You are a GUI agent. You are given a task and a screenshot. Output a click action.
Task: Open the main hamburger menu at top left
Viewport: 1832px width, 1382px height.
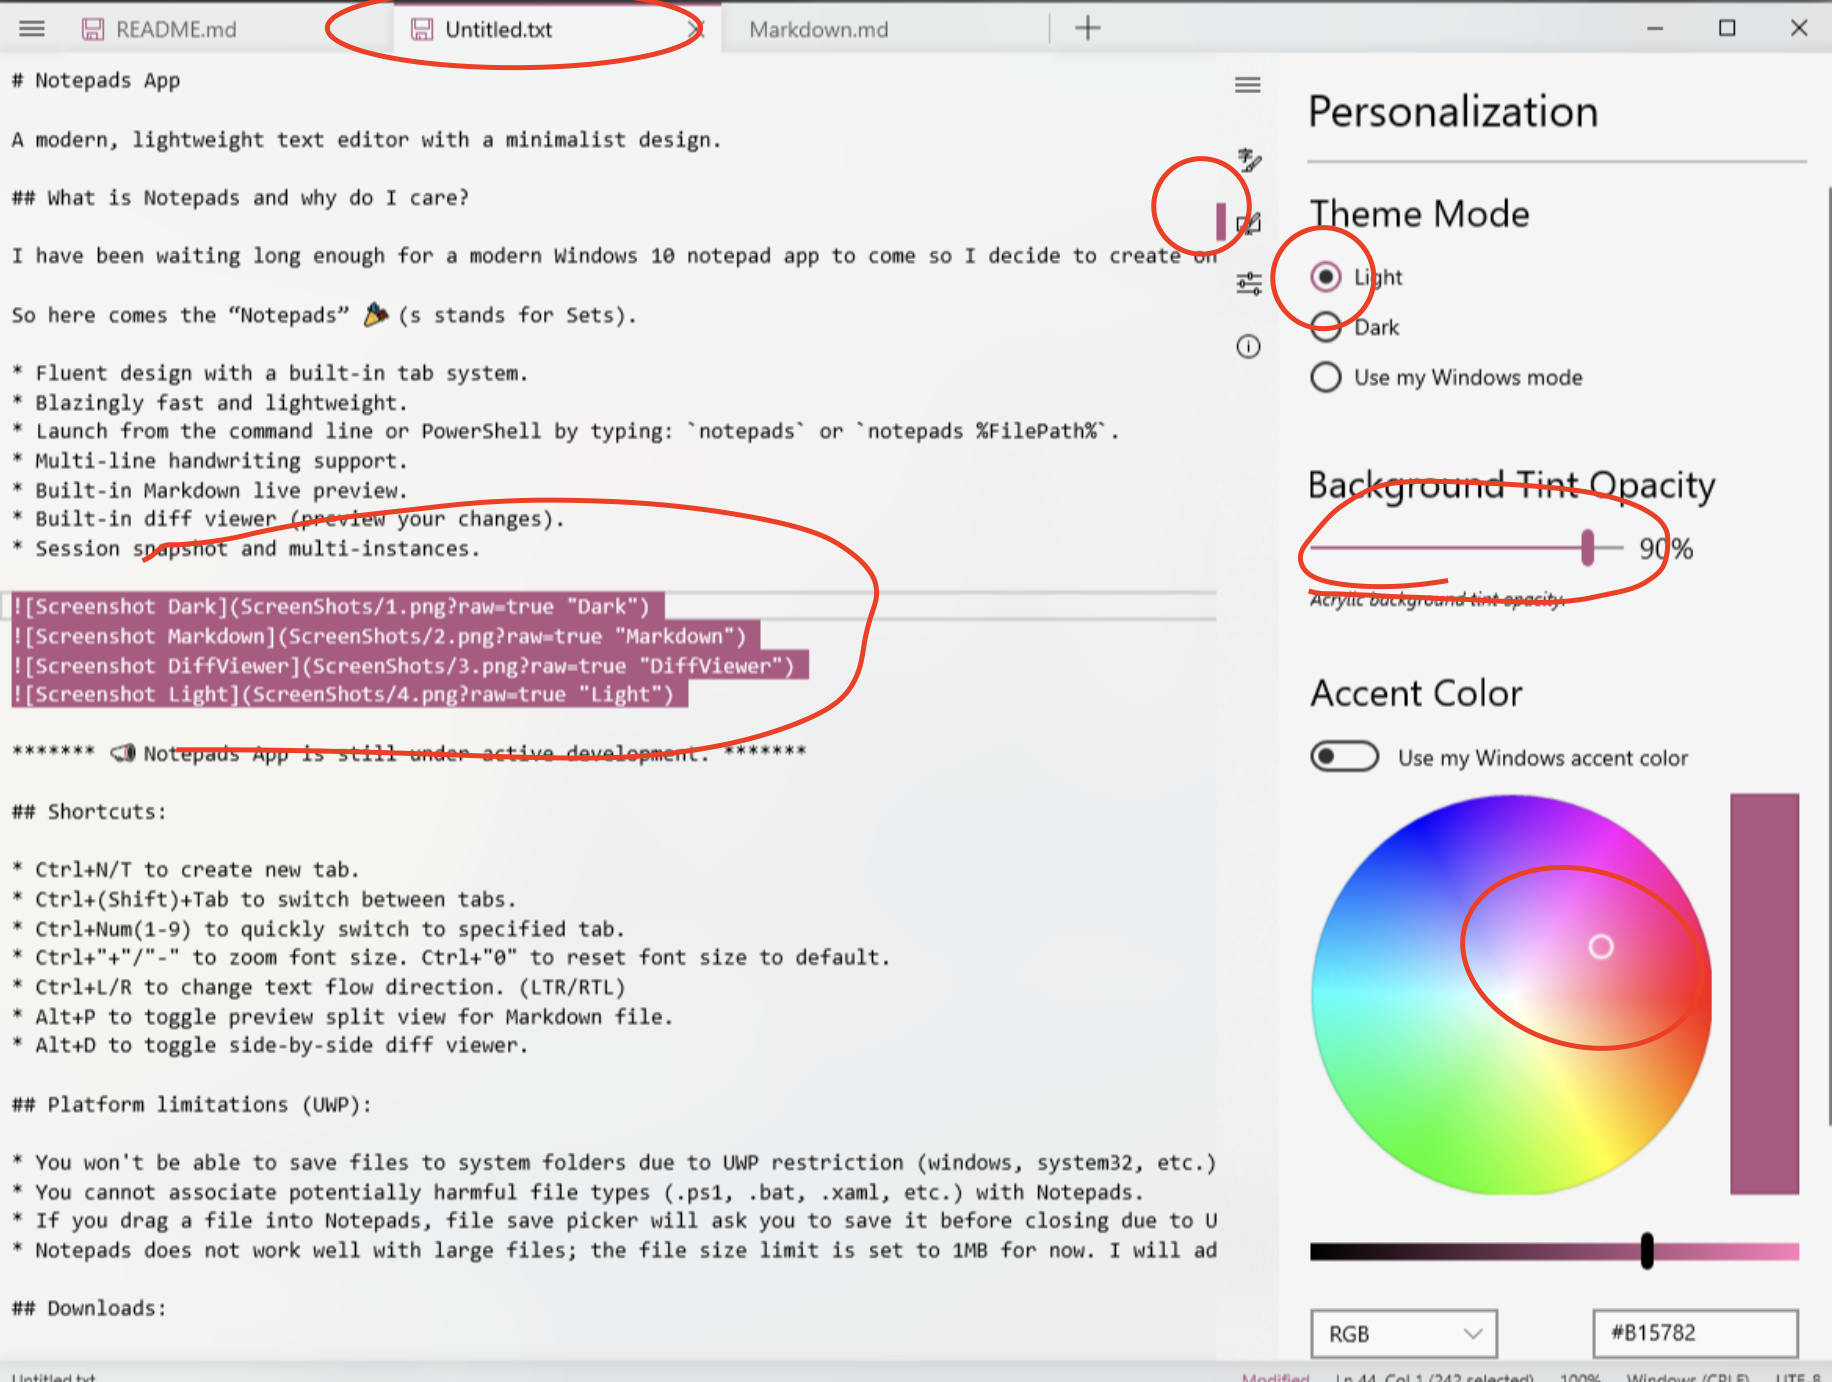32,29
